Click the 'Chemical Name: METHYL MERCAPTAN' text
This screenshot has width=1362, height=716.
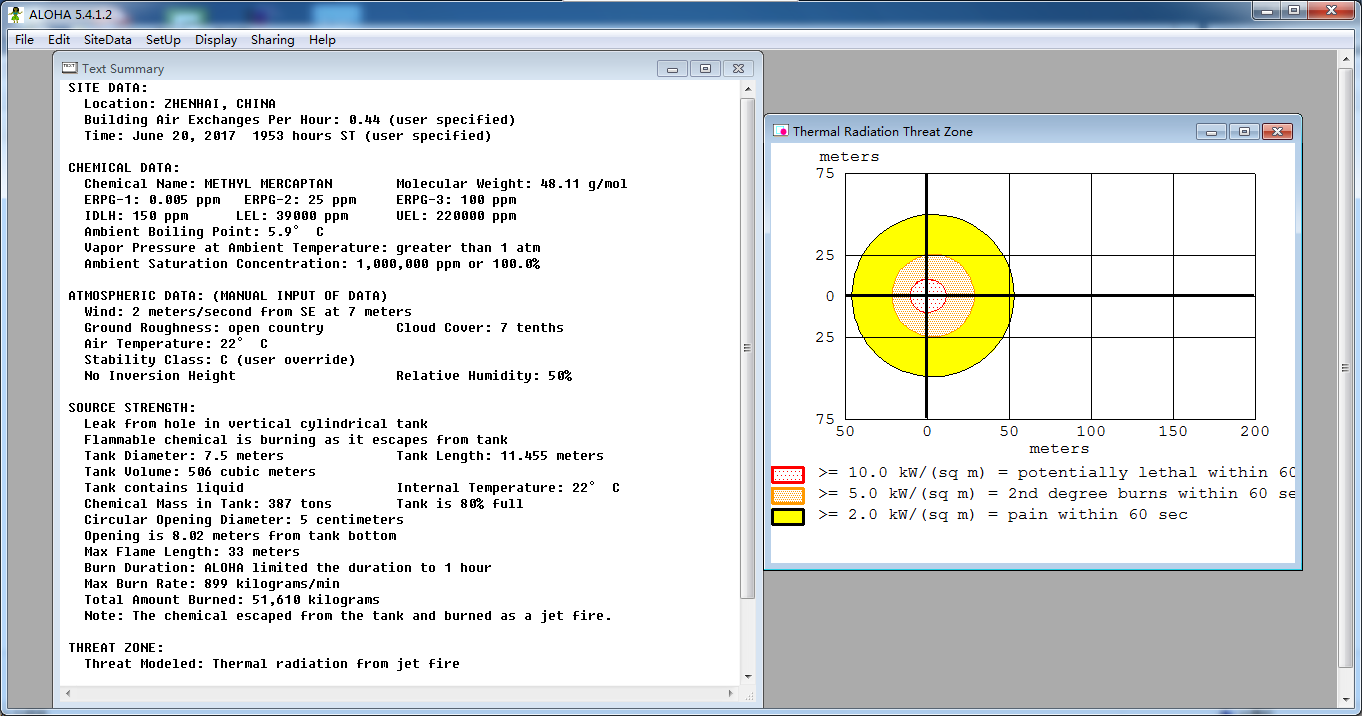point(208,184)
